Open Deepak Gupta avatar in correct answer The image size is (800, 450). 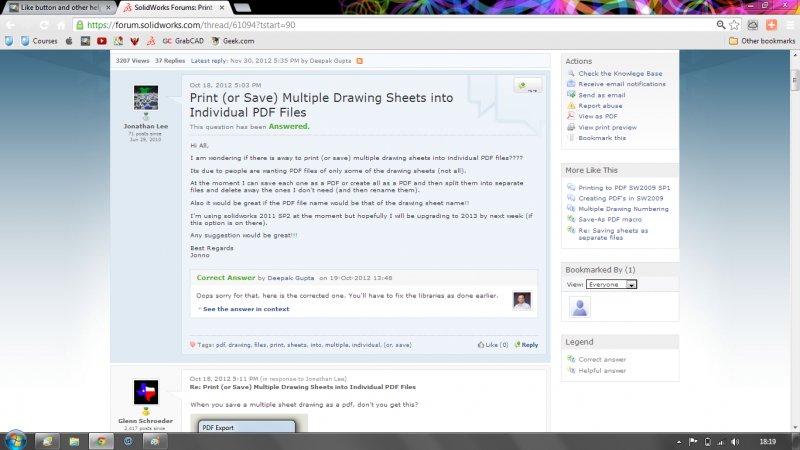522,301
